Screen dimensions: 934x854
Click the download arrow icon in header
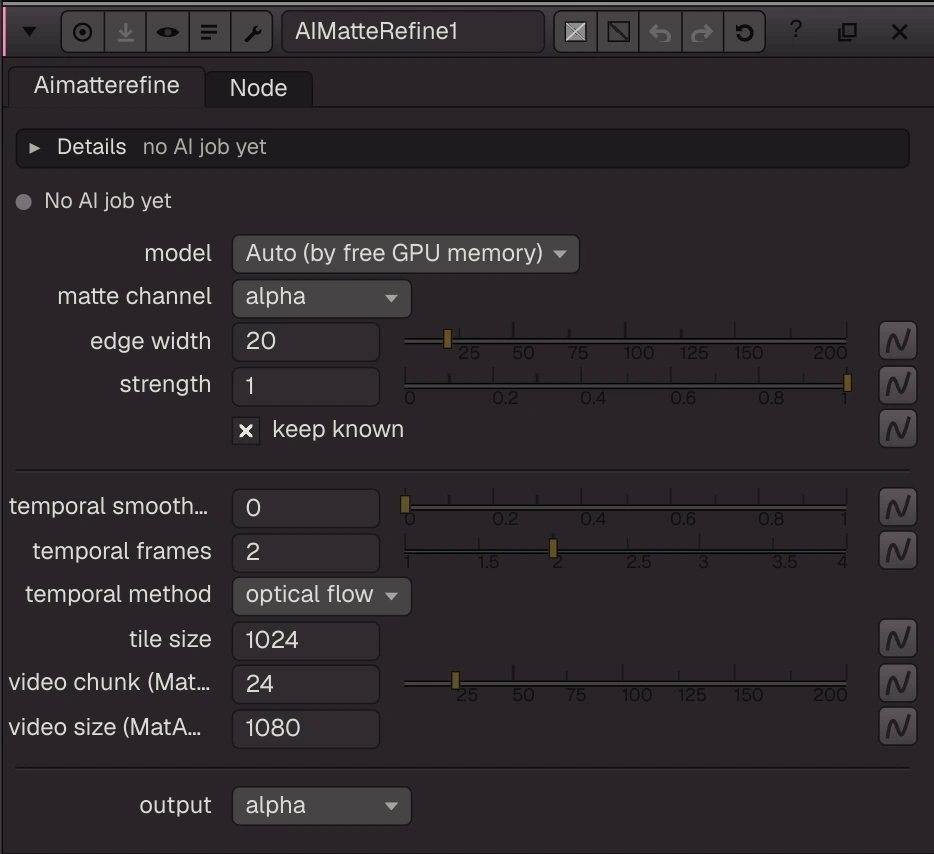click(125, 32)
